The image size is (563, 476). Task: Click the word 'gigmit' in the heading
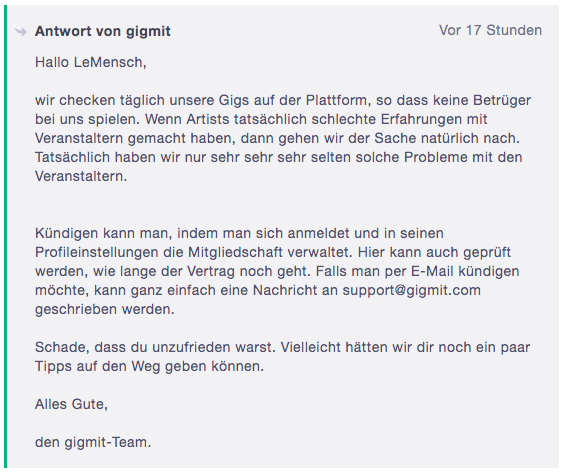[148, 32]
